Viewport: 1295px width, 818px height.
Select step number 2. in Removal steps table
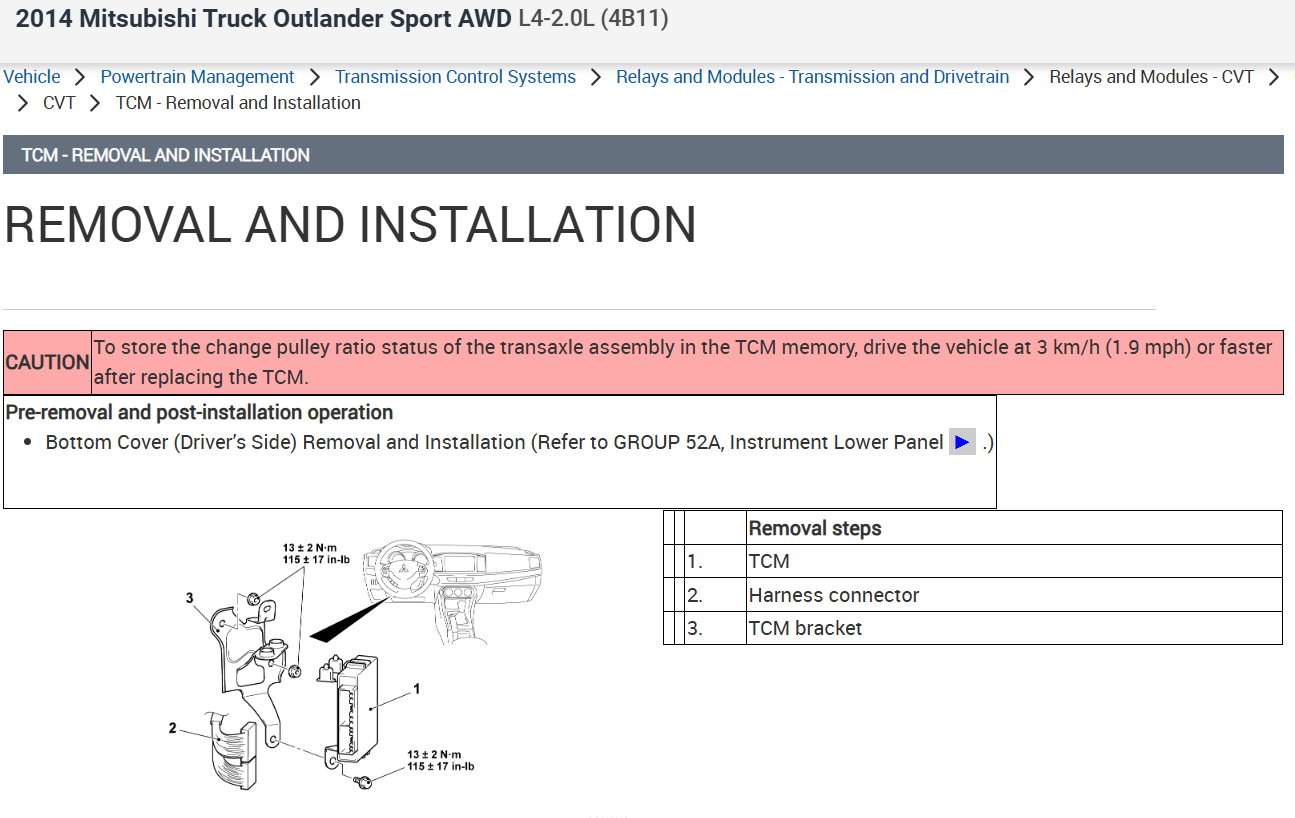[715, 595]
